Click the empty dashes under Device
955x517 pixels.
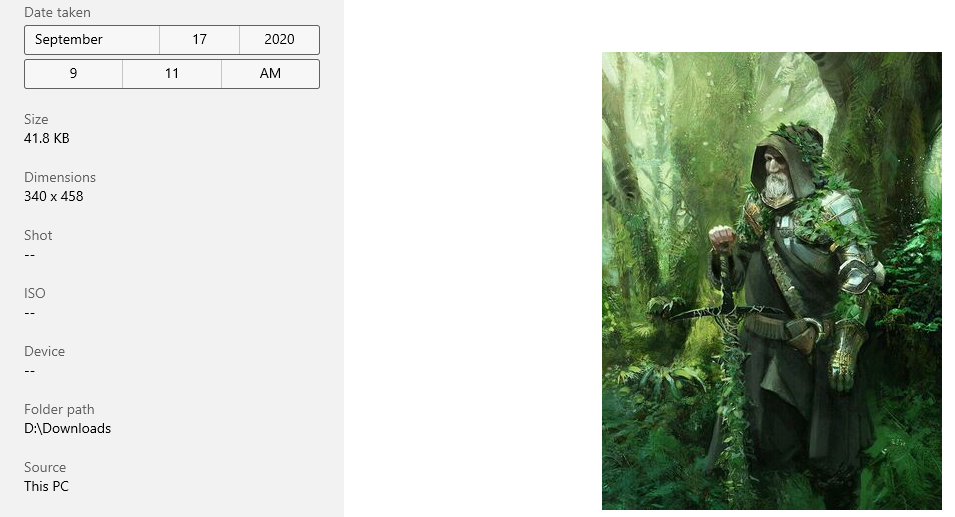(x=30, y=371)
